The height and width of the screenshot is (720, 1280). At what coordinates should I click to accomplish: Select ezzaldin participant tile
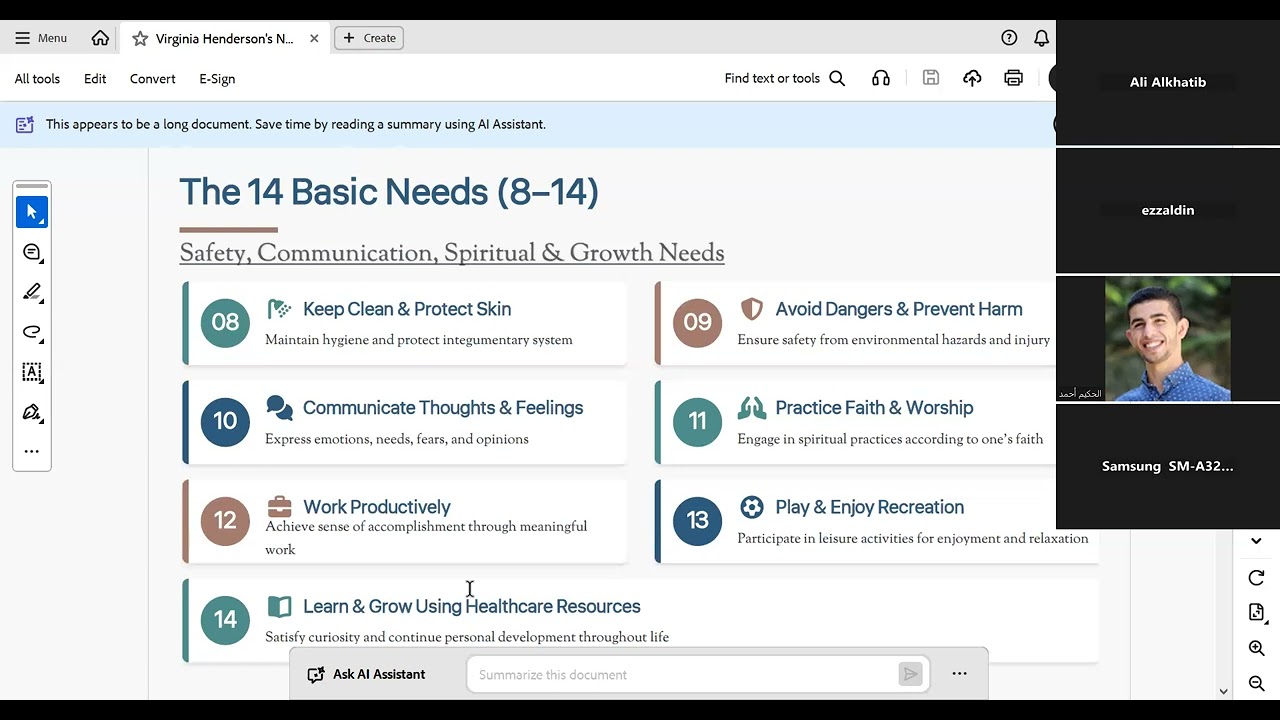coord(1168,210)
